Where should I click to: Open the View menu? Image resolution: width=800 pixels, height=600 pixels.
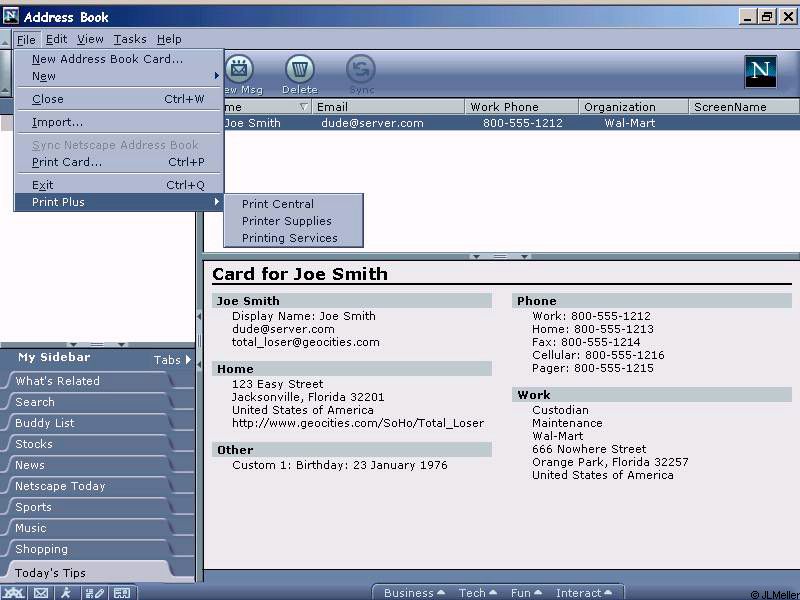pyautogui.click(x=90, y=39)
